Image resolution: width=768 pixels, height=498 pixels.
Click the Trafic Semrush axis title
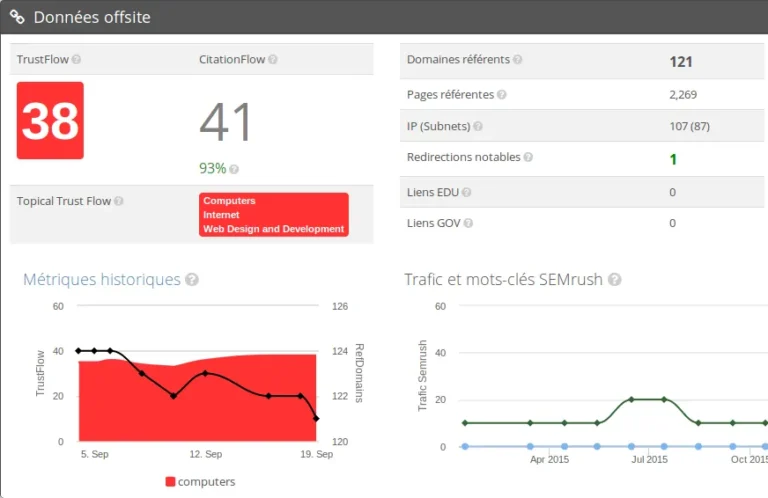pos(422,376)
